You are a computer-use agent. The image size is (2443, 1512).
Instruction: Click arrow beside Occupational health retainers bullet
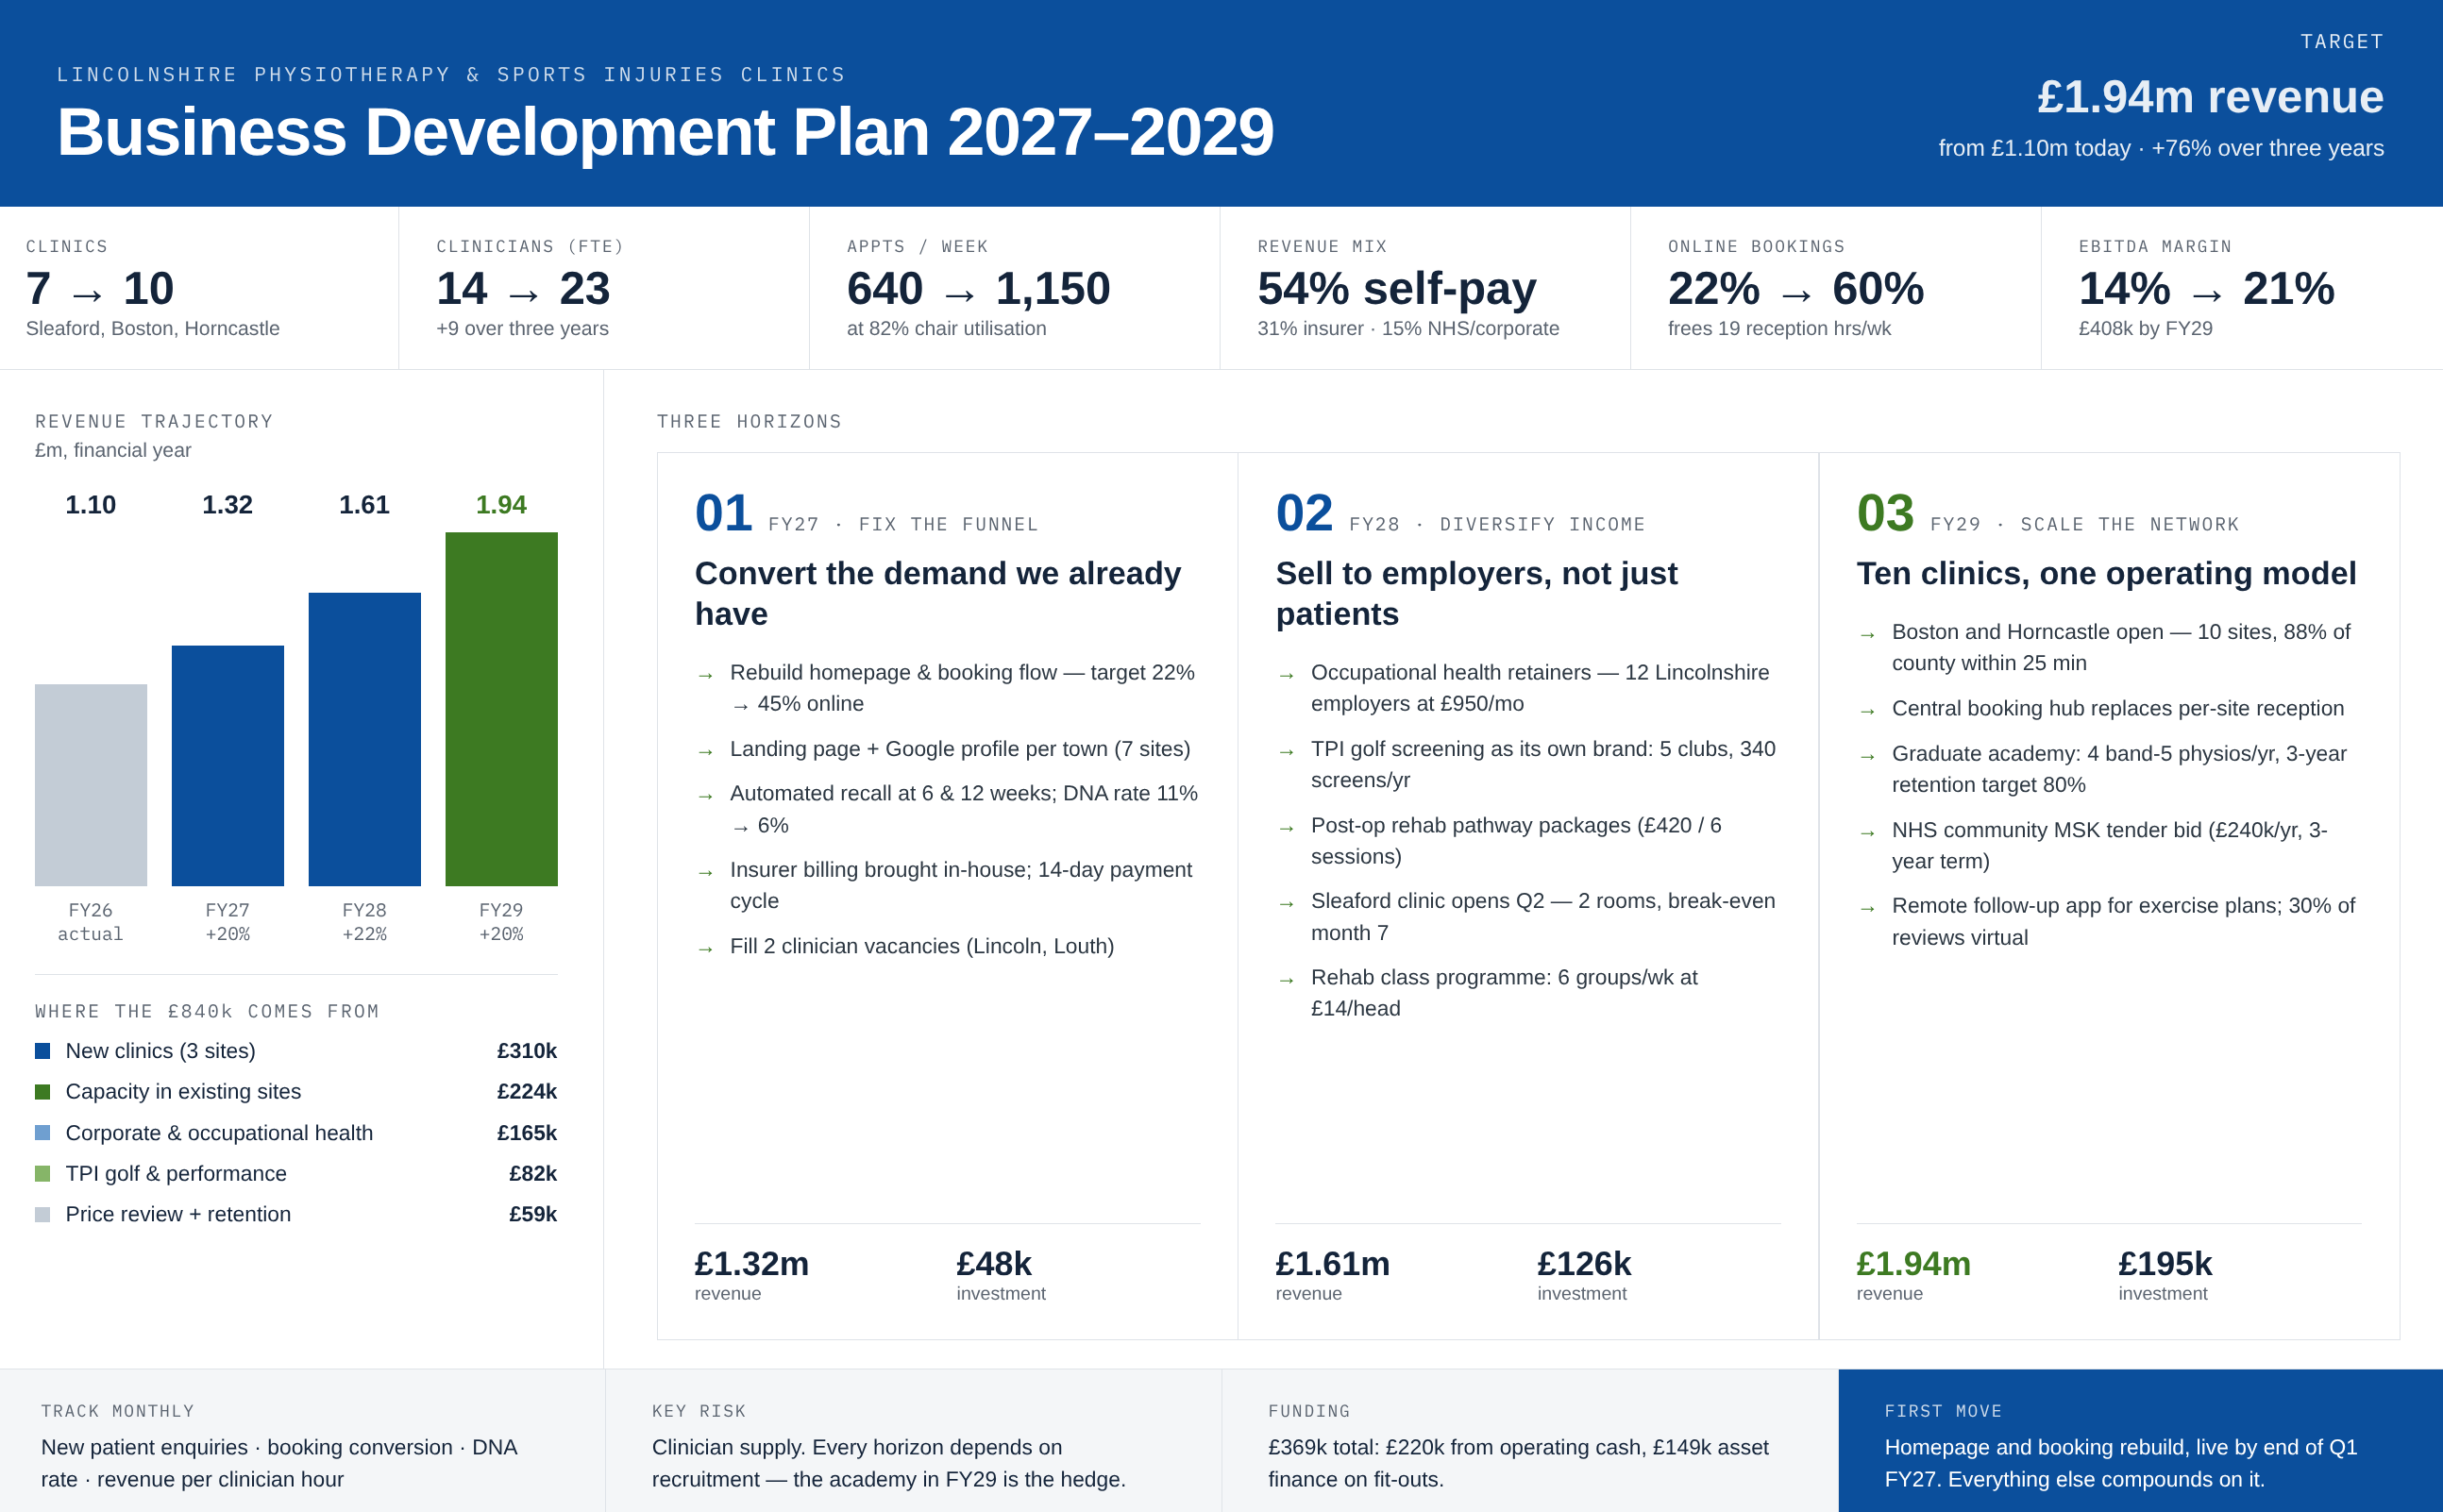1286,676
